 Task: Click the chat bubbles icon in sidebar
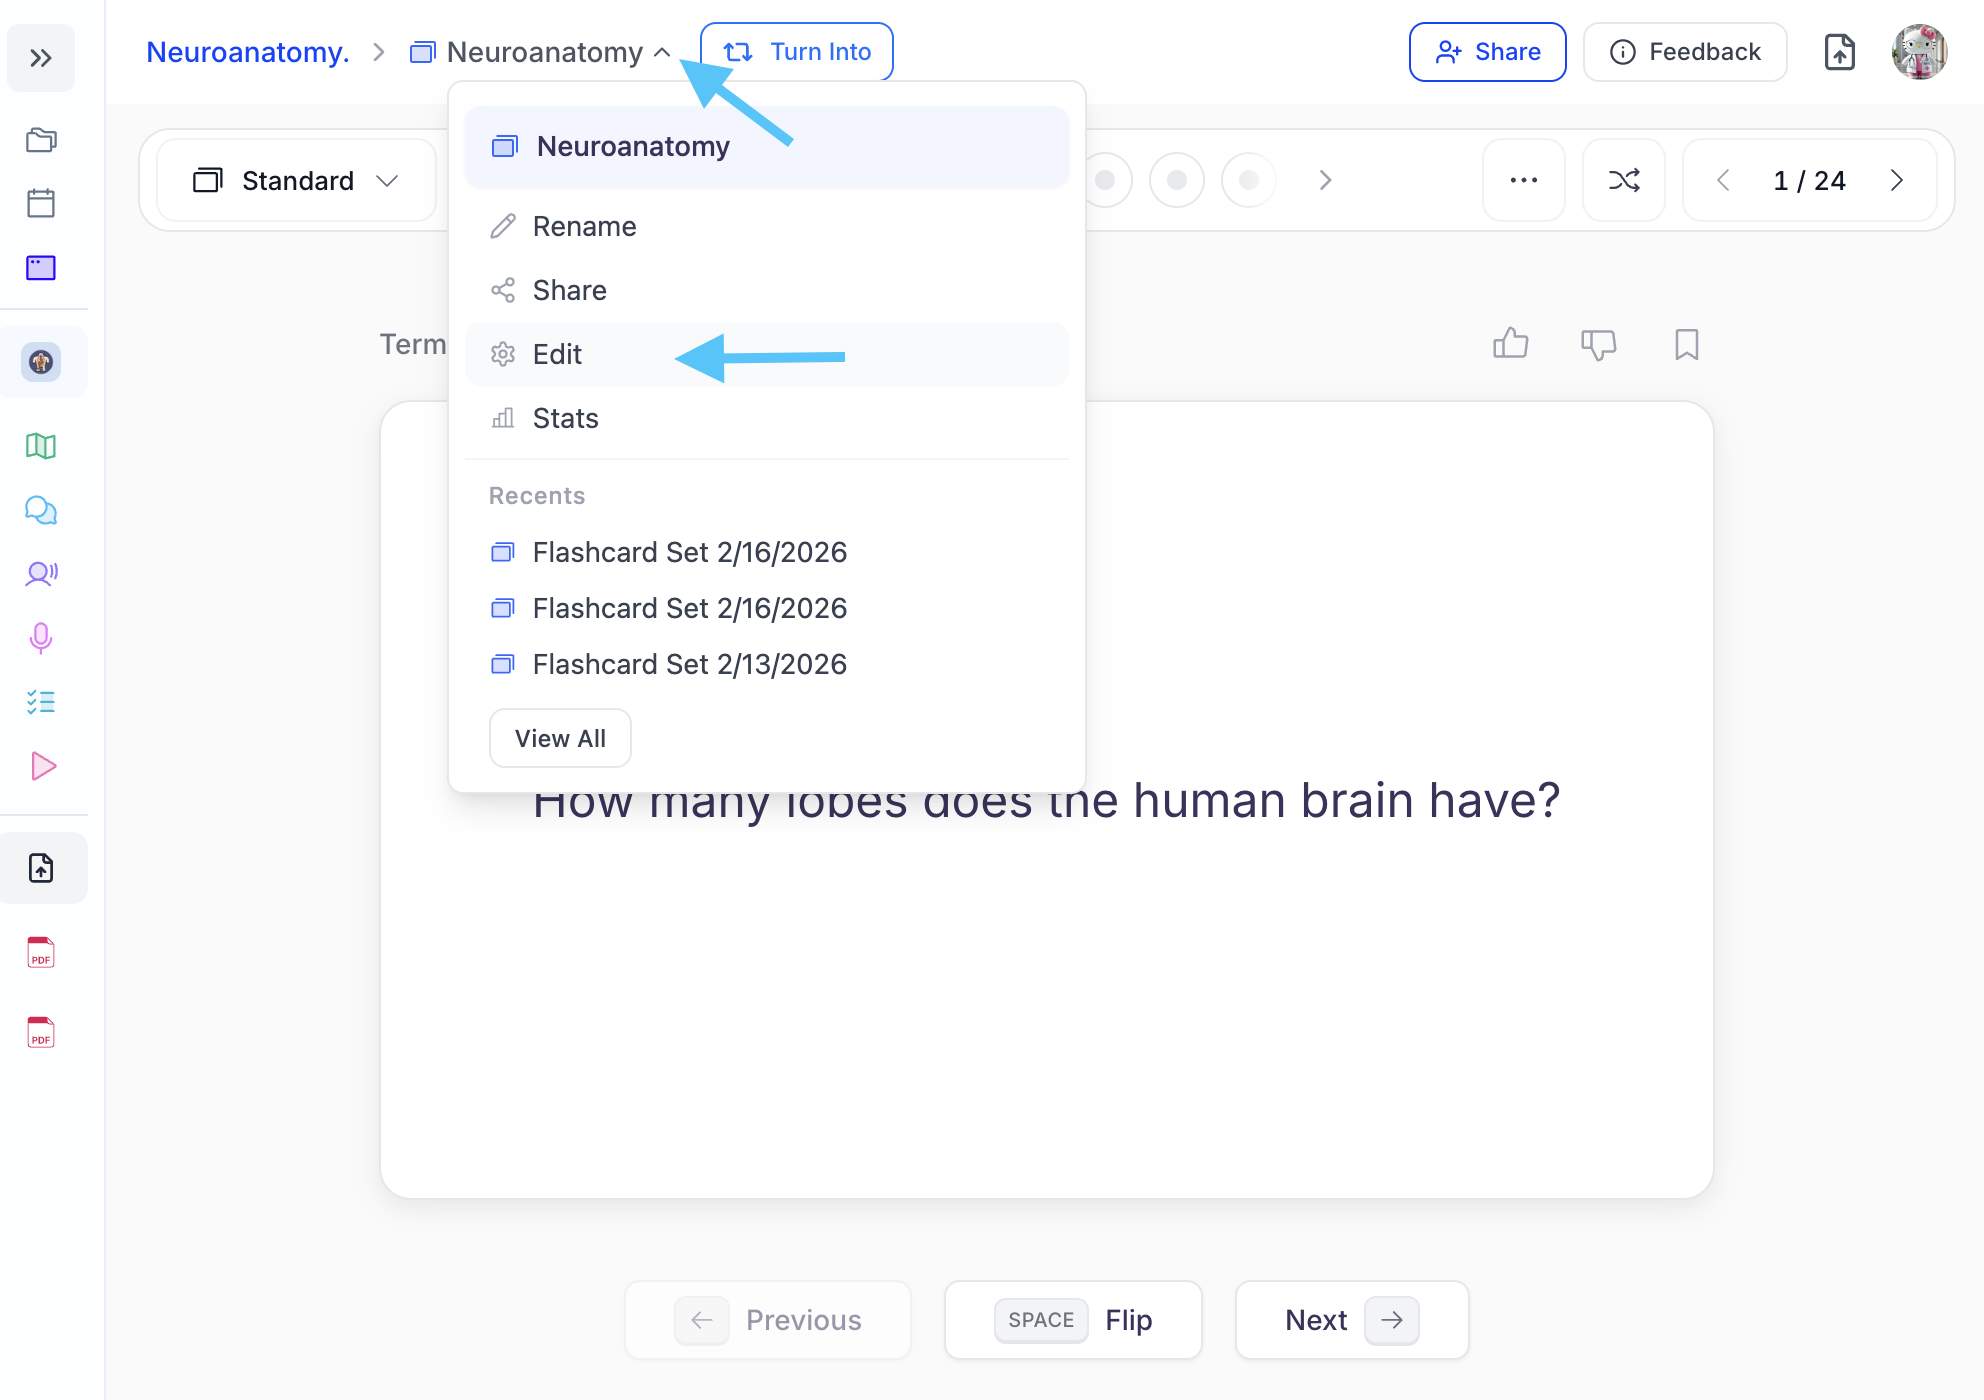pos(41,510)
